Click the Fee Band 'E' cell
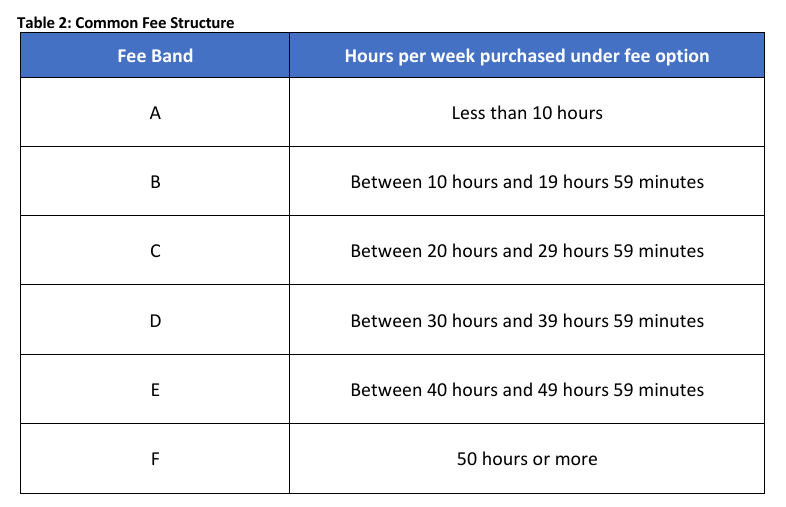Image resolution: width=786 pixels, height=507 pixels. click(155, 390)
